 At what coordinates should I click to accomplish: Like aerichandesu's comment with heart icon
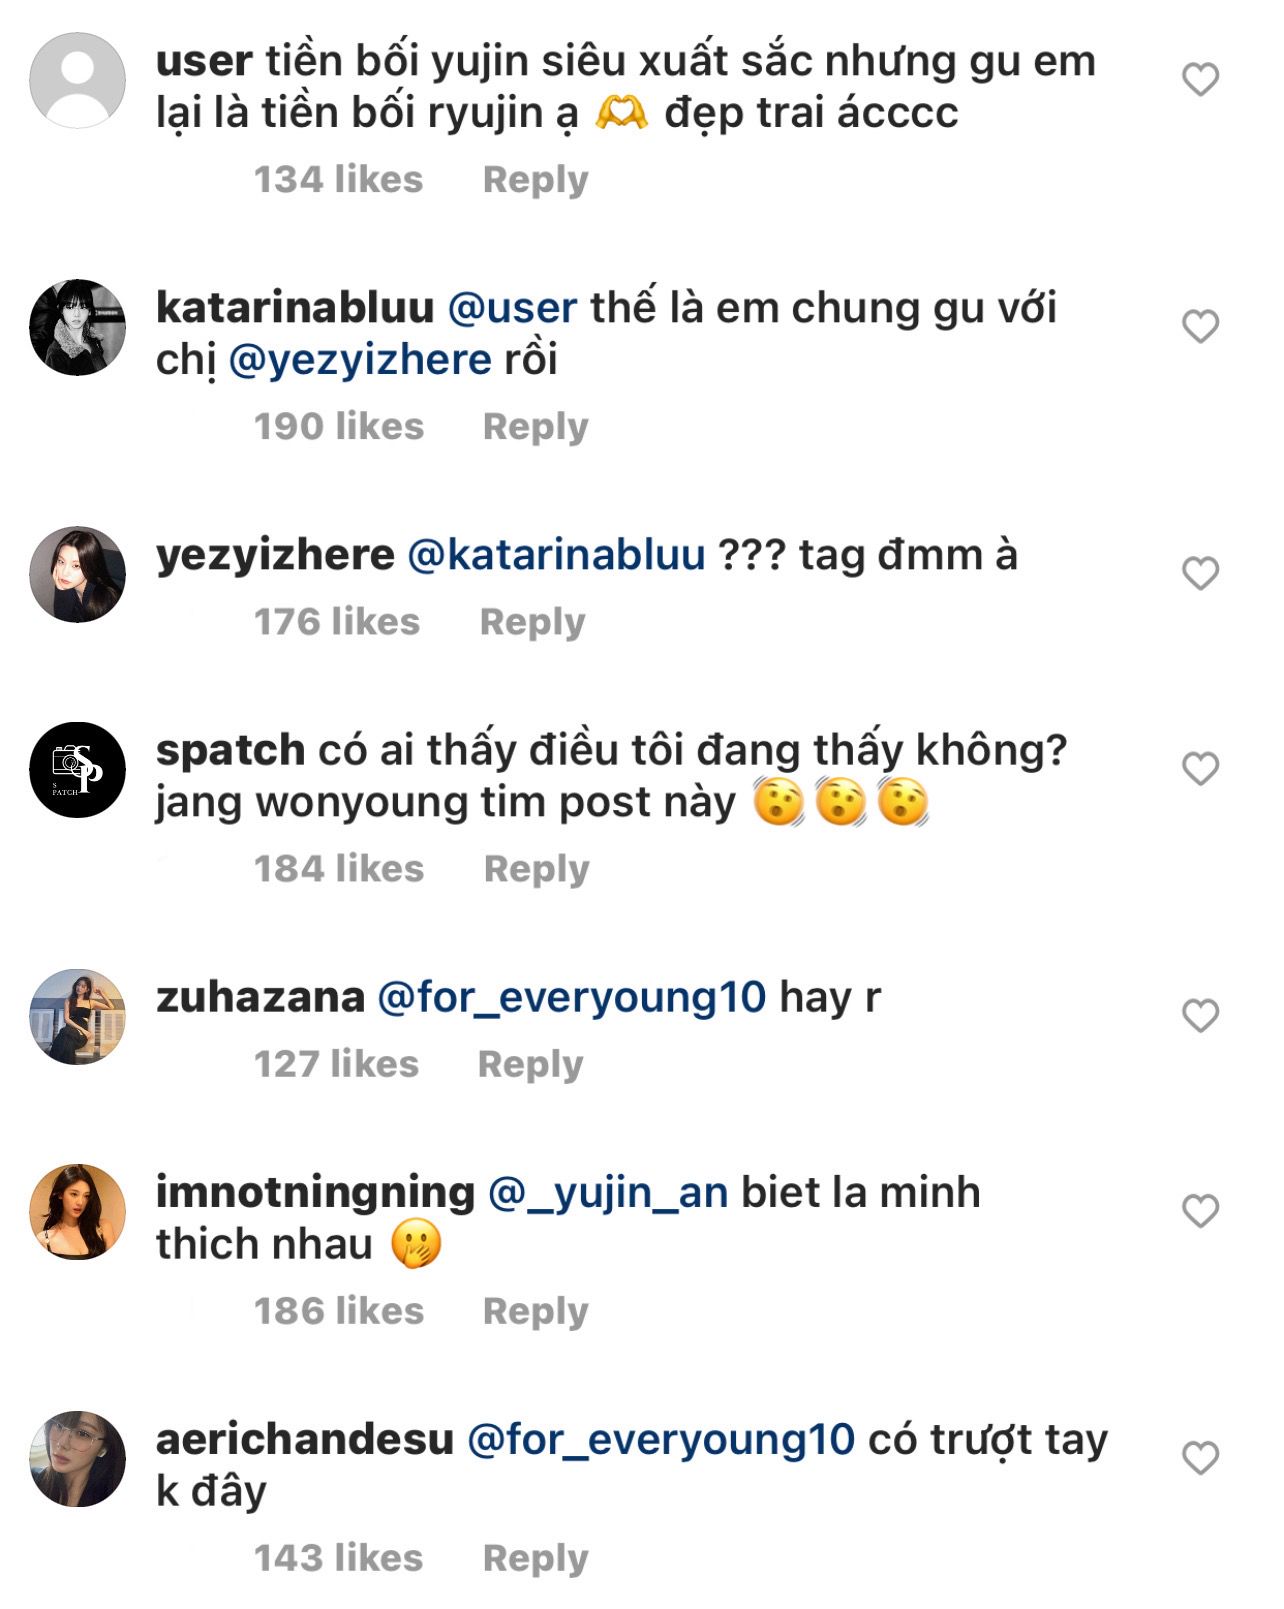pyautogui.click(x=1200, y=1458)
